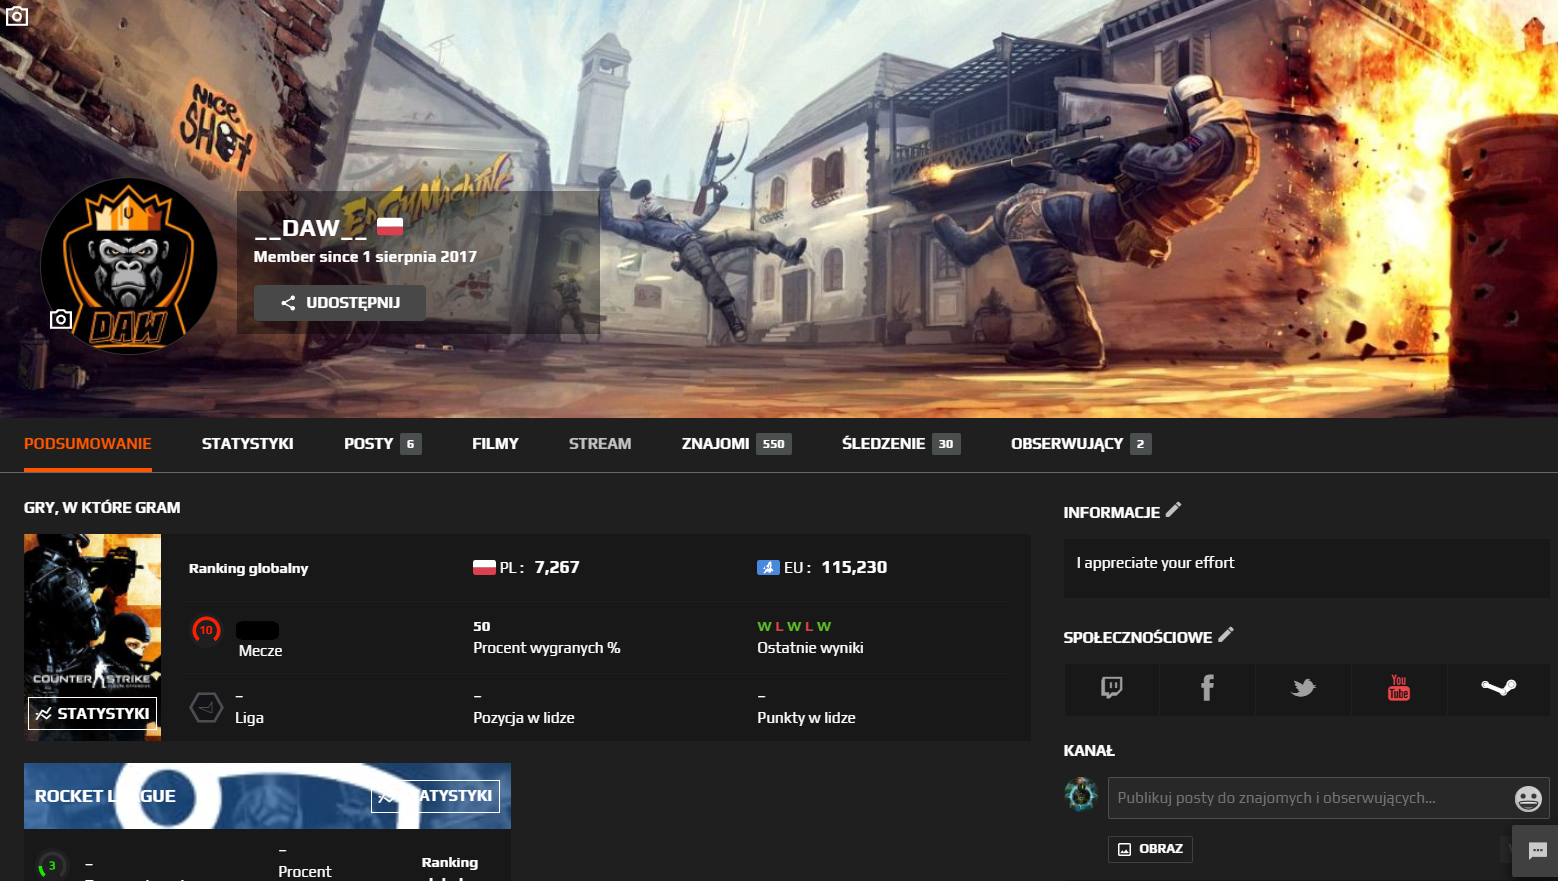Click the __DAW__ username
1558x881 pixels.
311,229
